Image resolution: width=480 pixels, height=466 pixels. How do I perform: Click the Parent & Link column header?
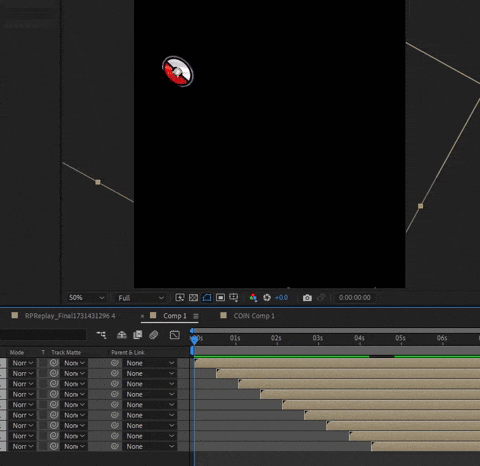128,352
